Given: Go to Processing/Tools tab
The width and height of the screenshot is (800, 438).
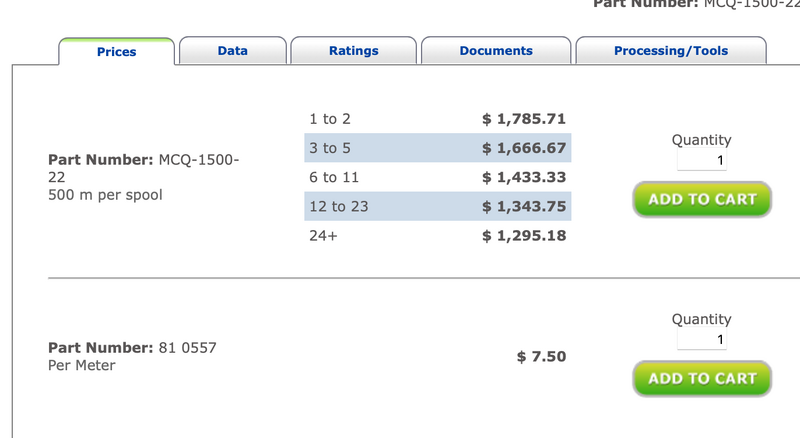Looking at the screenshot, I should (671, 51).
